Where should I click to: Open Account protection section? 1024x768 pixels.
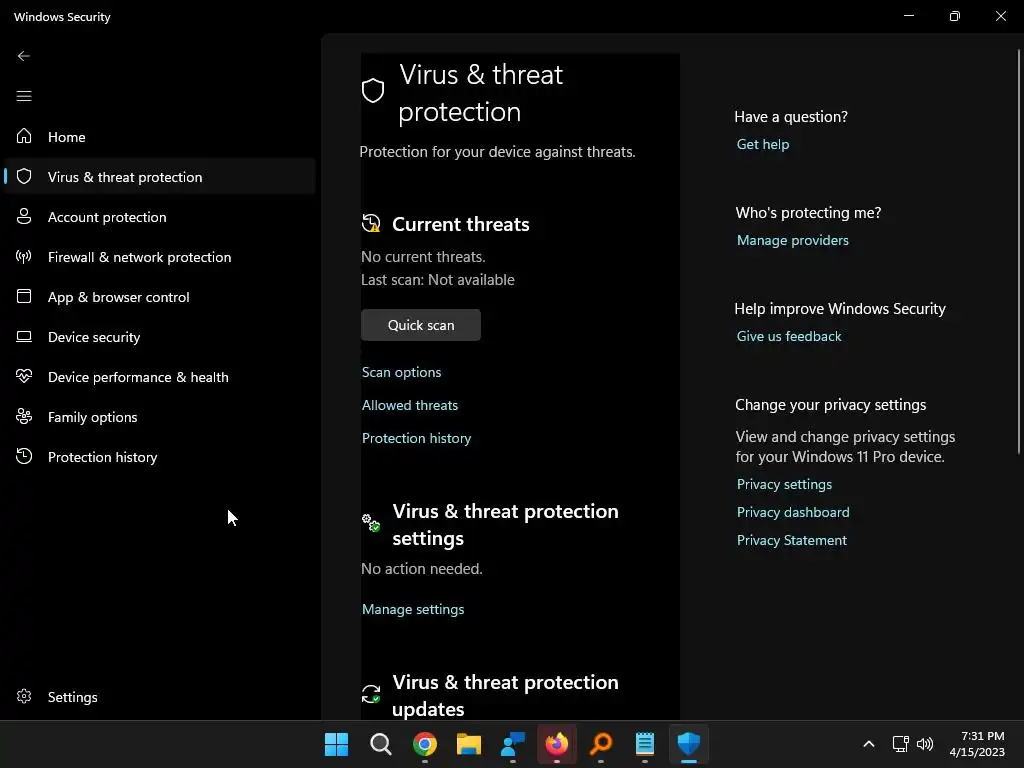159,217
